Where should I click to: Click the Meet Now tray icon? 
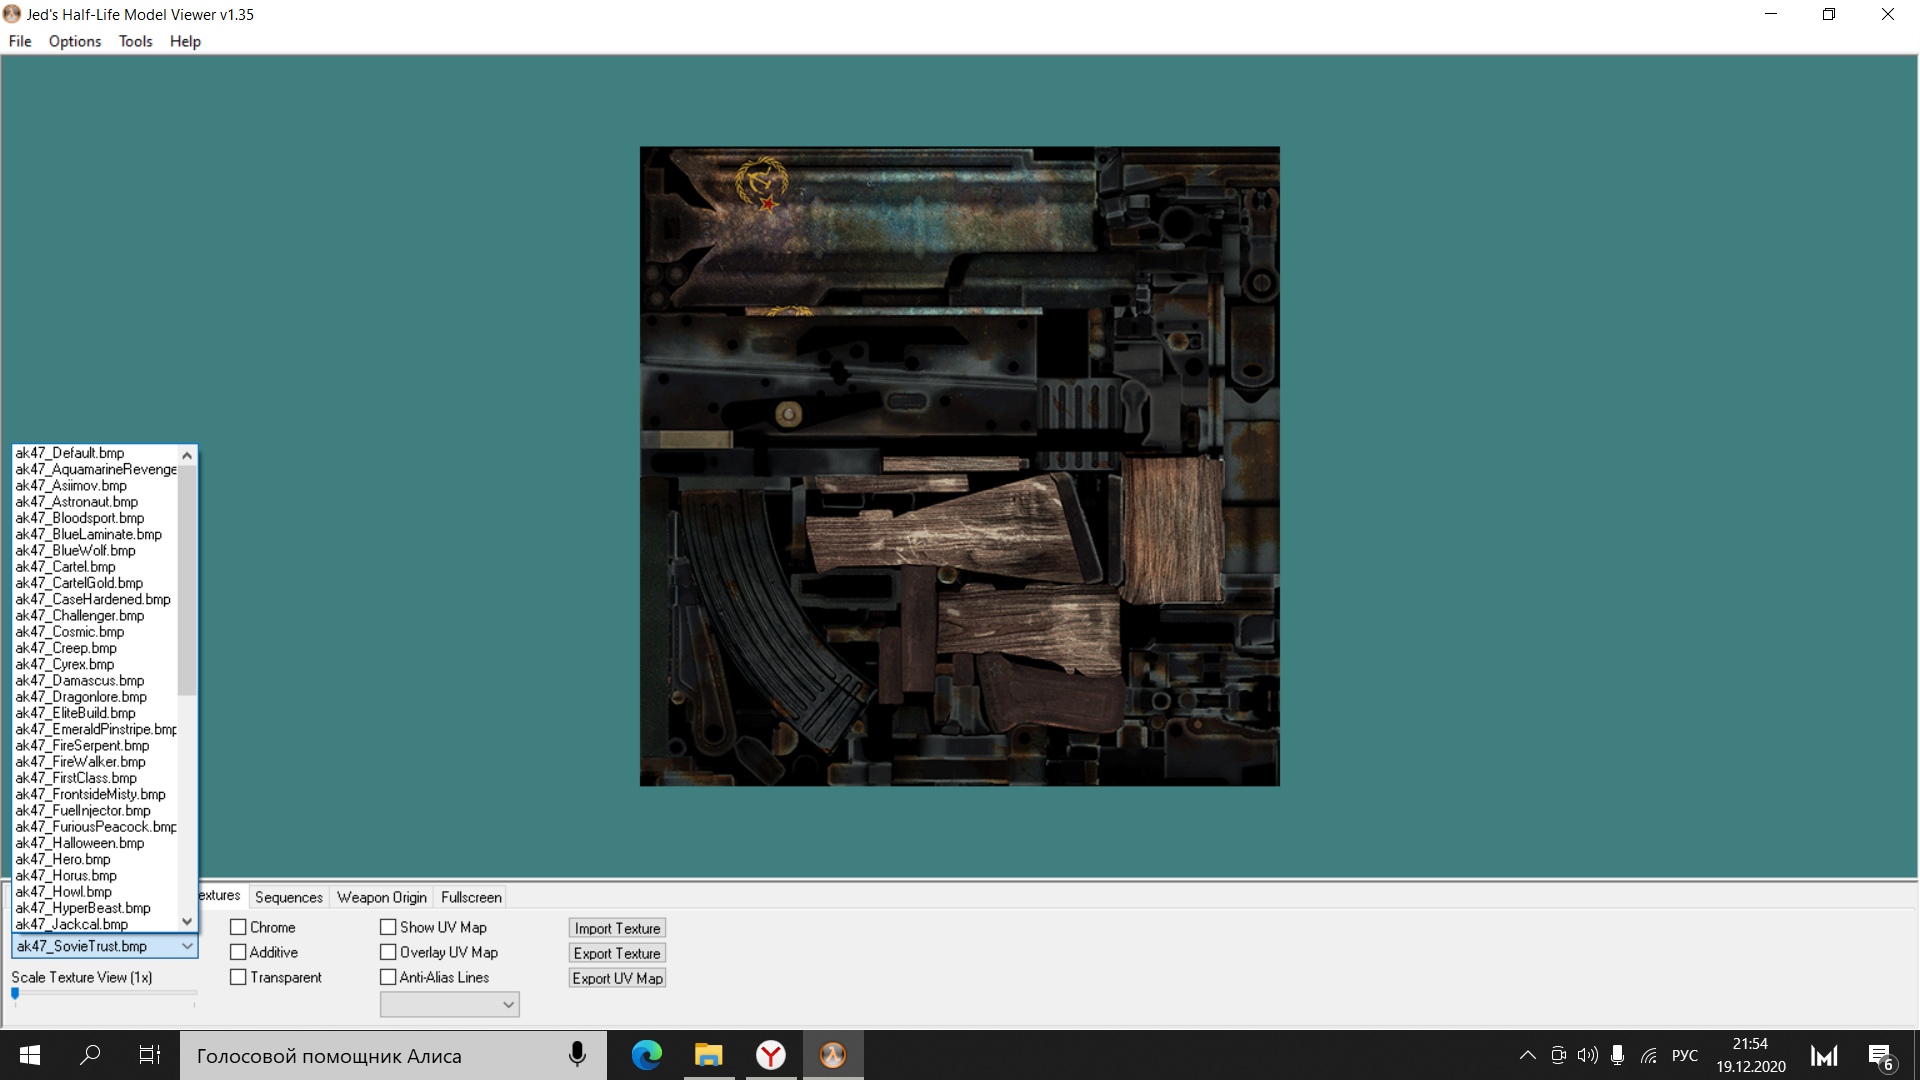coord(1558,1055)
